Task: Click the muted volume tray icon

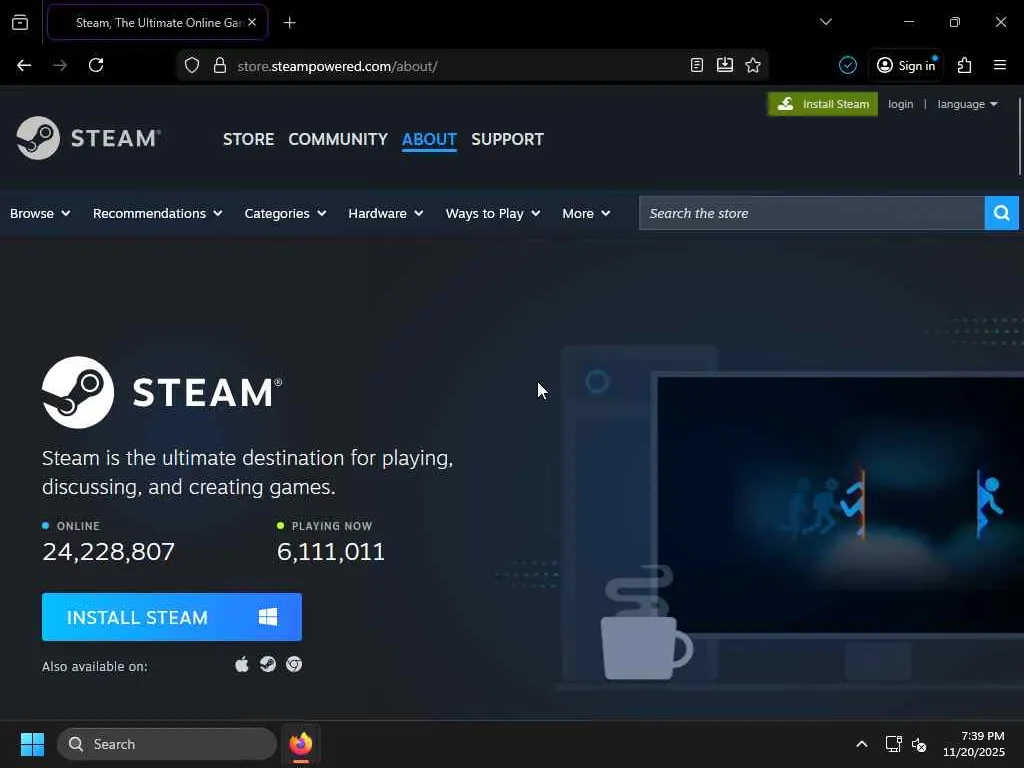Action: (919, 744)
